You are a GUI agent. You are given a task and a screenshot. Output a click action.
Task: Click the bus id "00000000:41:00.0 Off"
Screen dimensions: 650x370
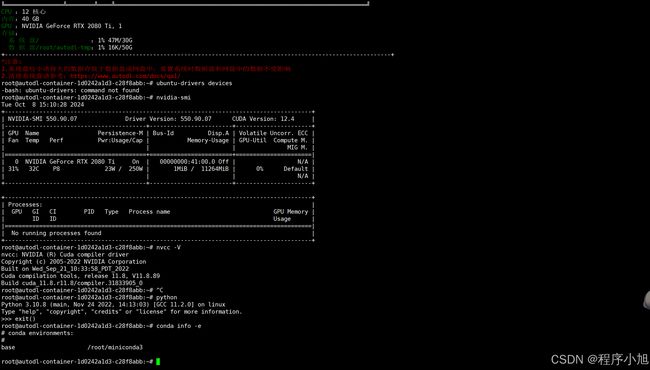click(194, 162)
